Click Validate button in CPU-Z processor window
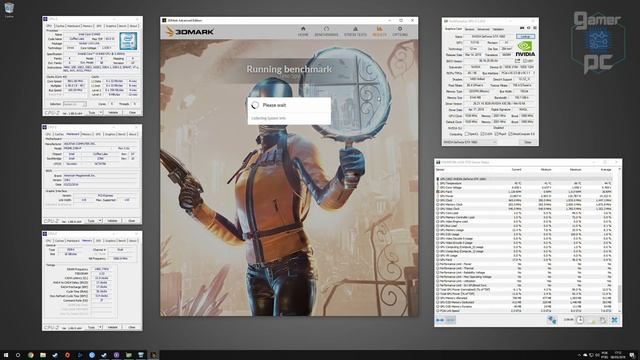The height and width of the screenshot is (360, 640). [x=113, y=112]
